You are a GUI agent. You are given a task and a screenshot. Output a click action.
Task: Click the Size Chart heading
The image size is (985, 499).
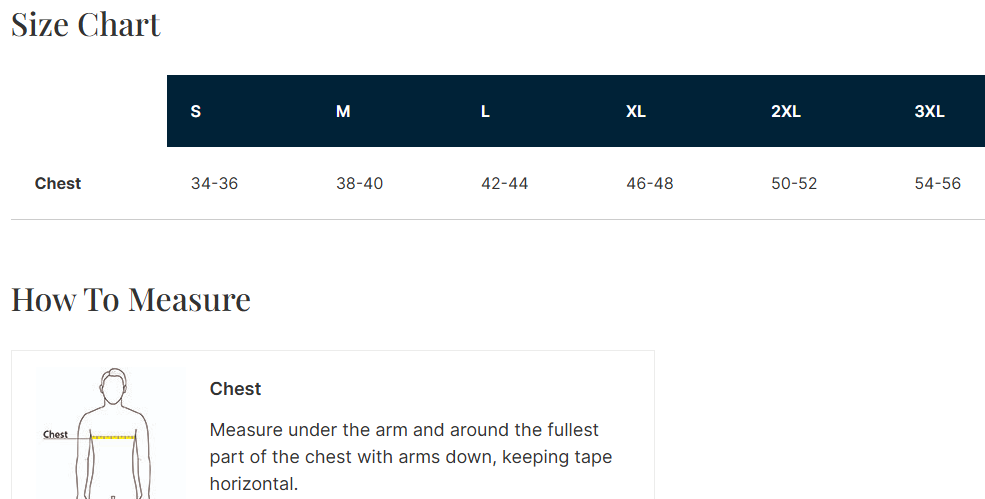pyautogui.click(x=86, y=25)
